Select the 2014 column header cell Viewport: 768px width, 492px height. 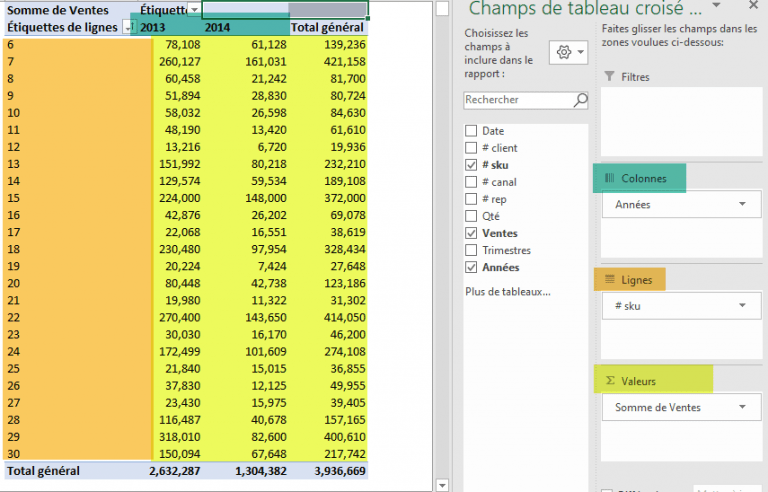click(245, 27)
